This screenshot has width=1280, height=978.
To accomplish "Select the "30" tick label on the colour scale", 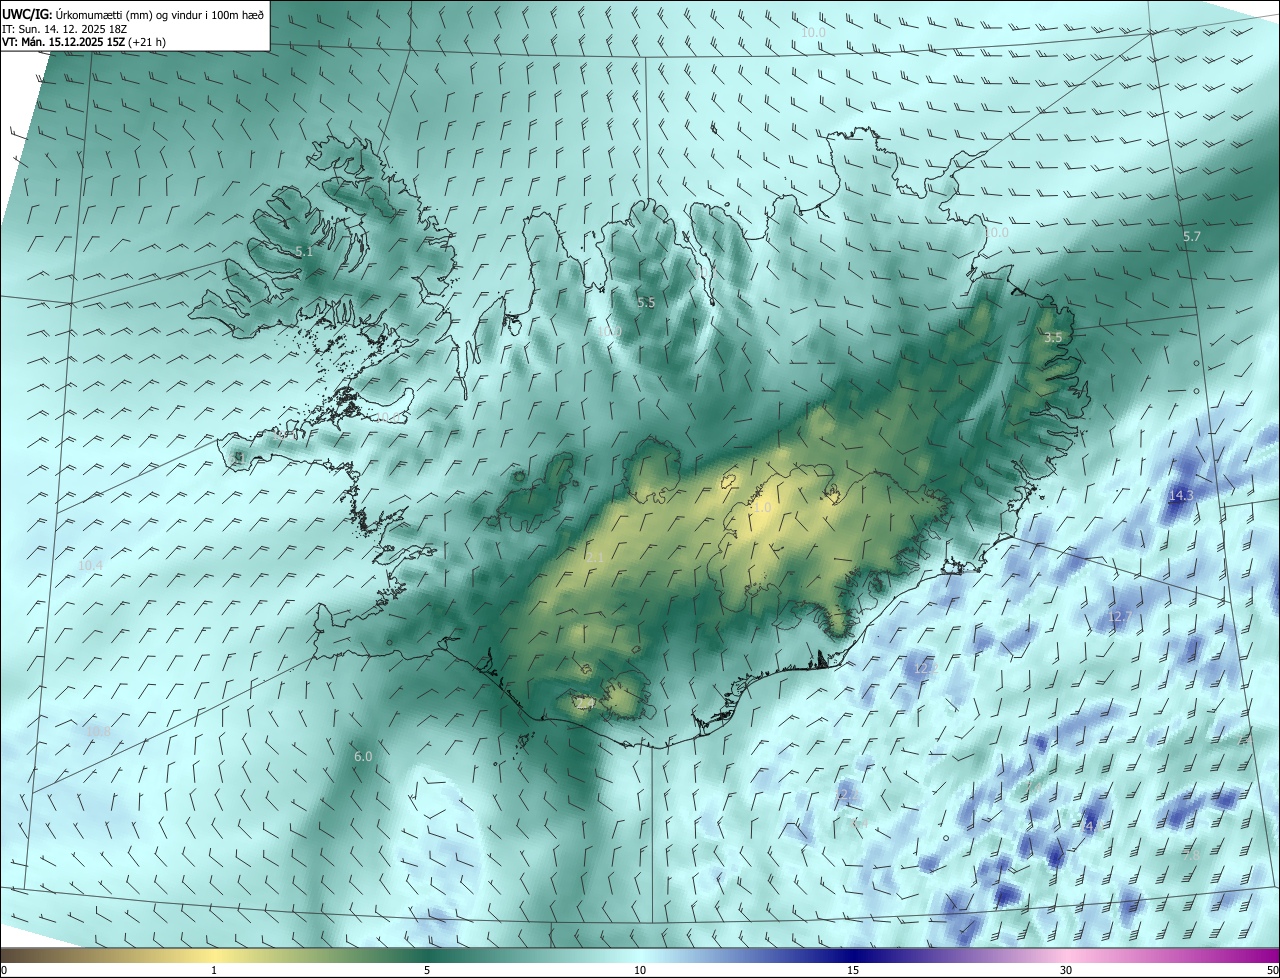I will pyautogui.click(x=1066, y=971).
